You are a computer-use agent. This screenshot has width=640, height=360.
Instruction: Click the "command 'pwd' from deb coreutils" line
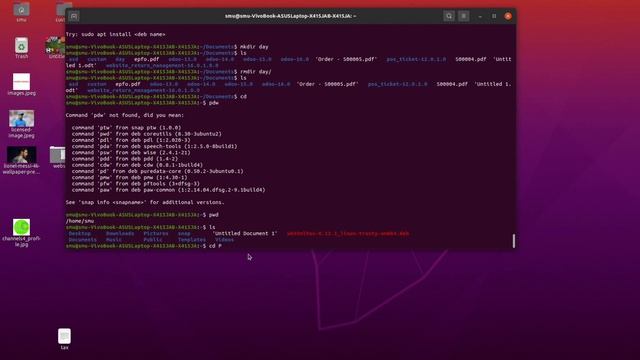pos(147,134)
